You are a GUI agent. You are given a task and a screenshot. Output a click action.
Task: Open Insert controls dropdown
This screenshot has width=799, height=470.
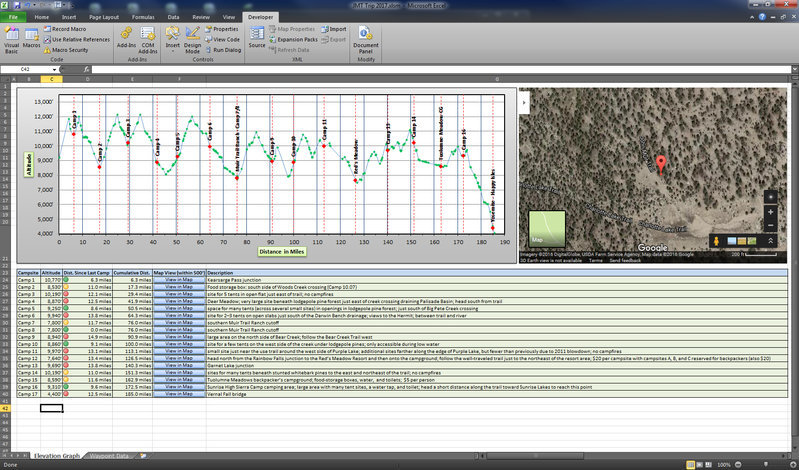click(172, 40)
